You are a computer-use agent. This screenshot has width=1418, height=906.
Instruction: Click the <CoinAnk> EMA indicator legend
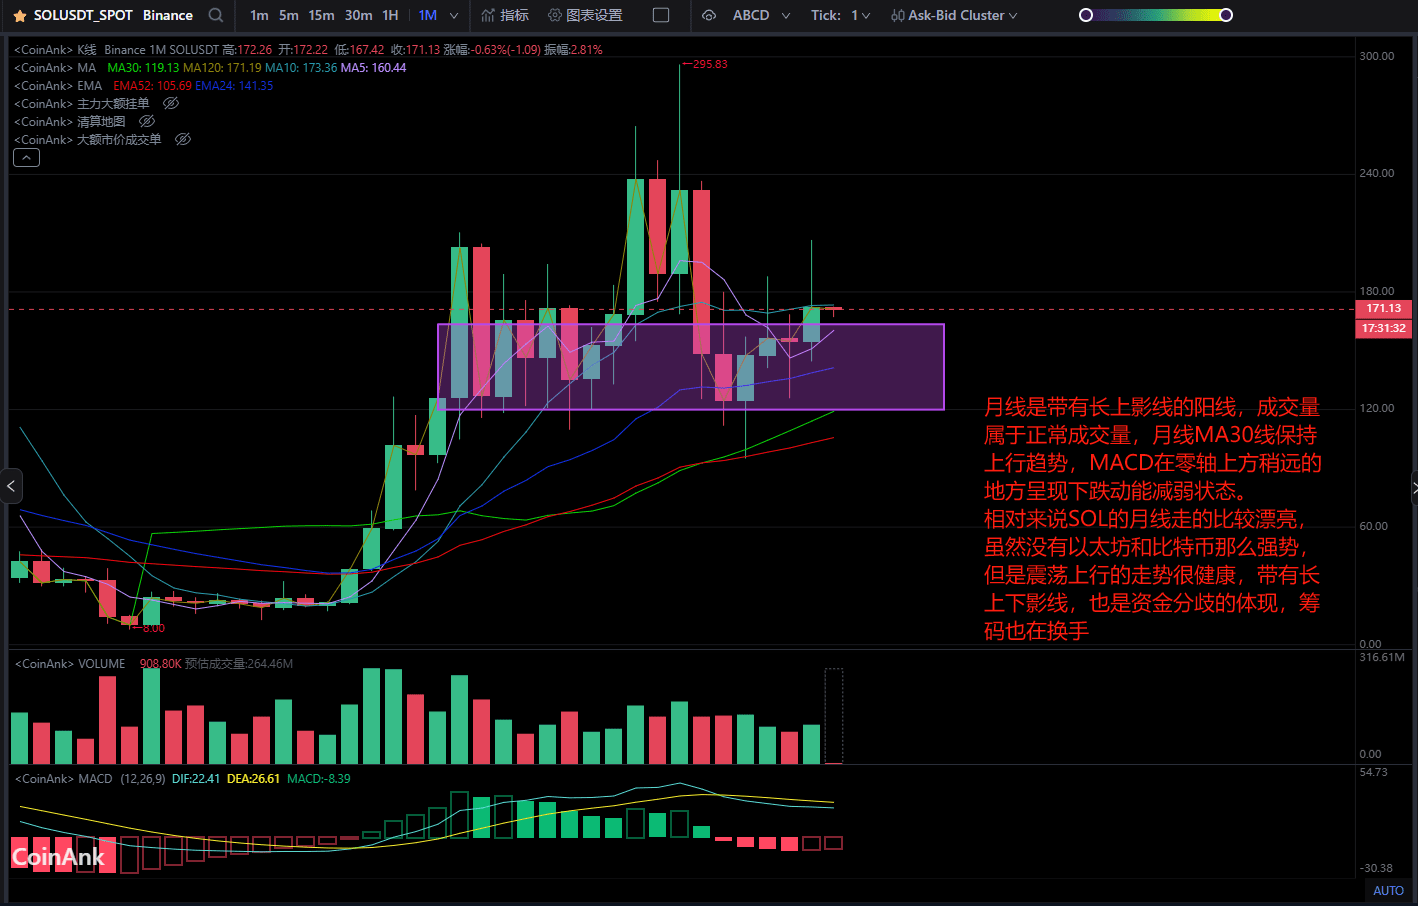(x=58, y=85)
